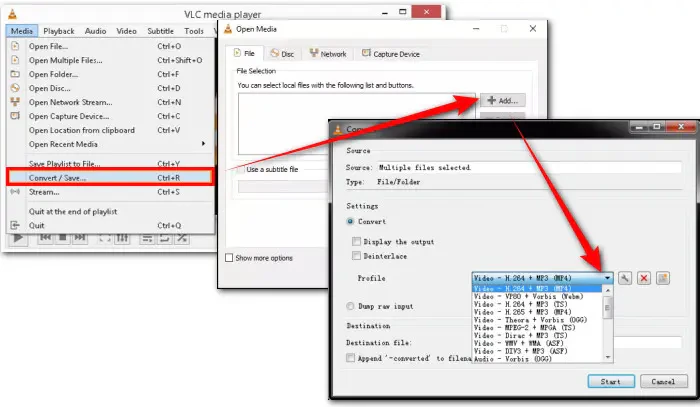
Task: Select the Dump raw input radio button
Action: click(350, 306)
